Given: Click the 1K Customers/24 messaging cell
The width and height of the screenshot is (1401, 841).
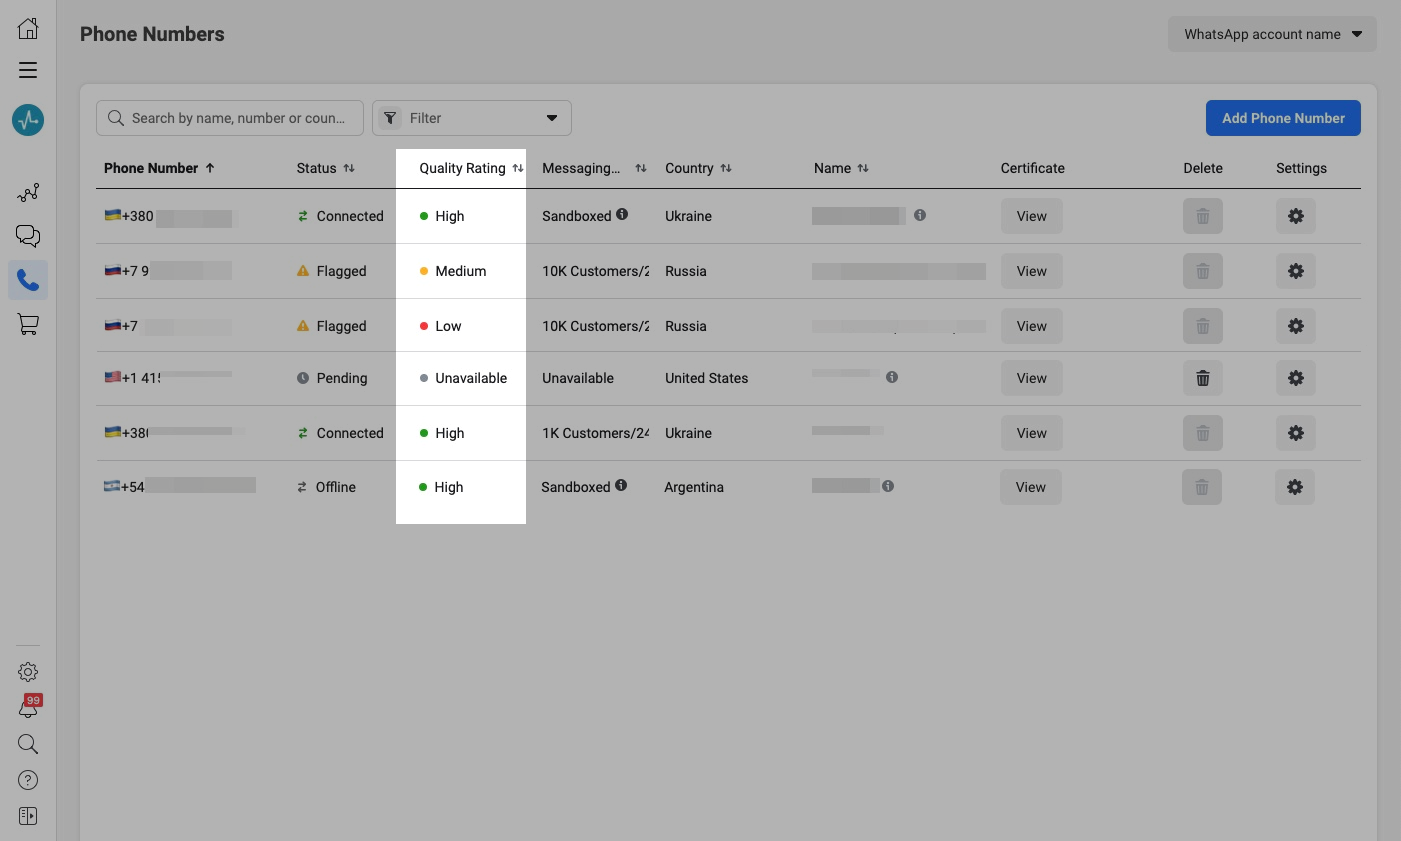Looking at the screenshot, I should click(596, 433).
